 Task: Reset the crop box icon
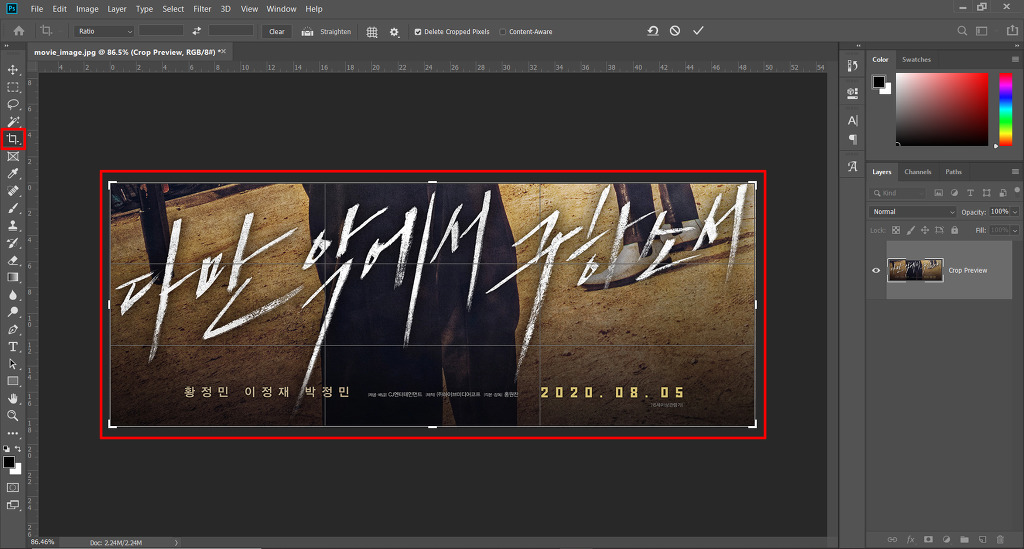coord(652,31)
